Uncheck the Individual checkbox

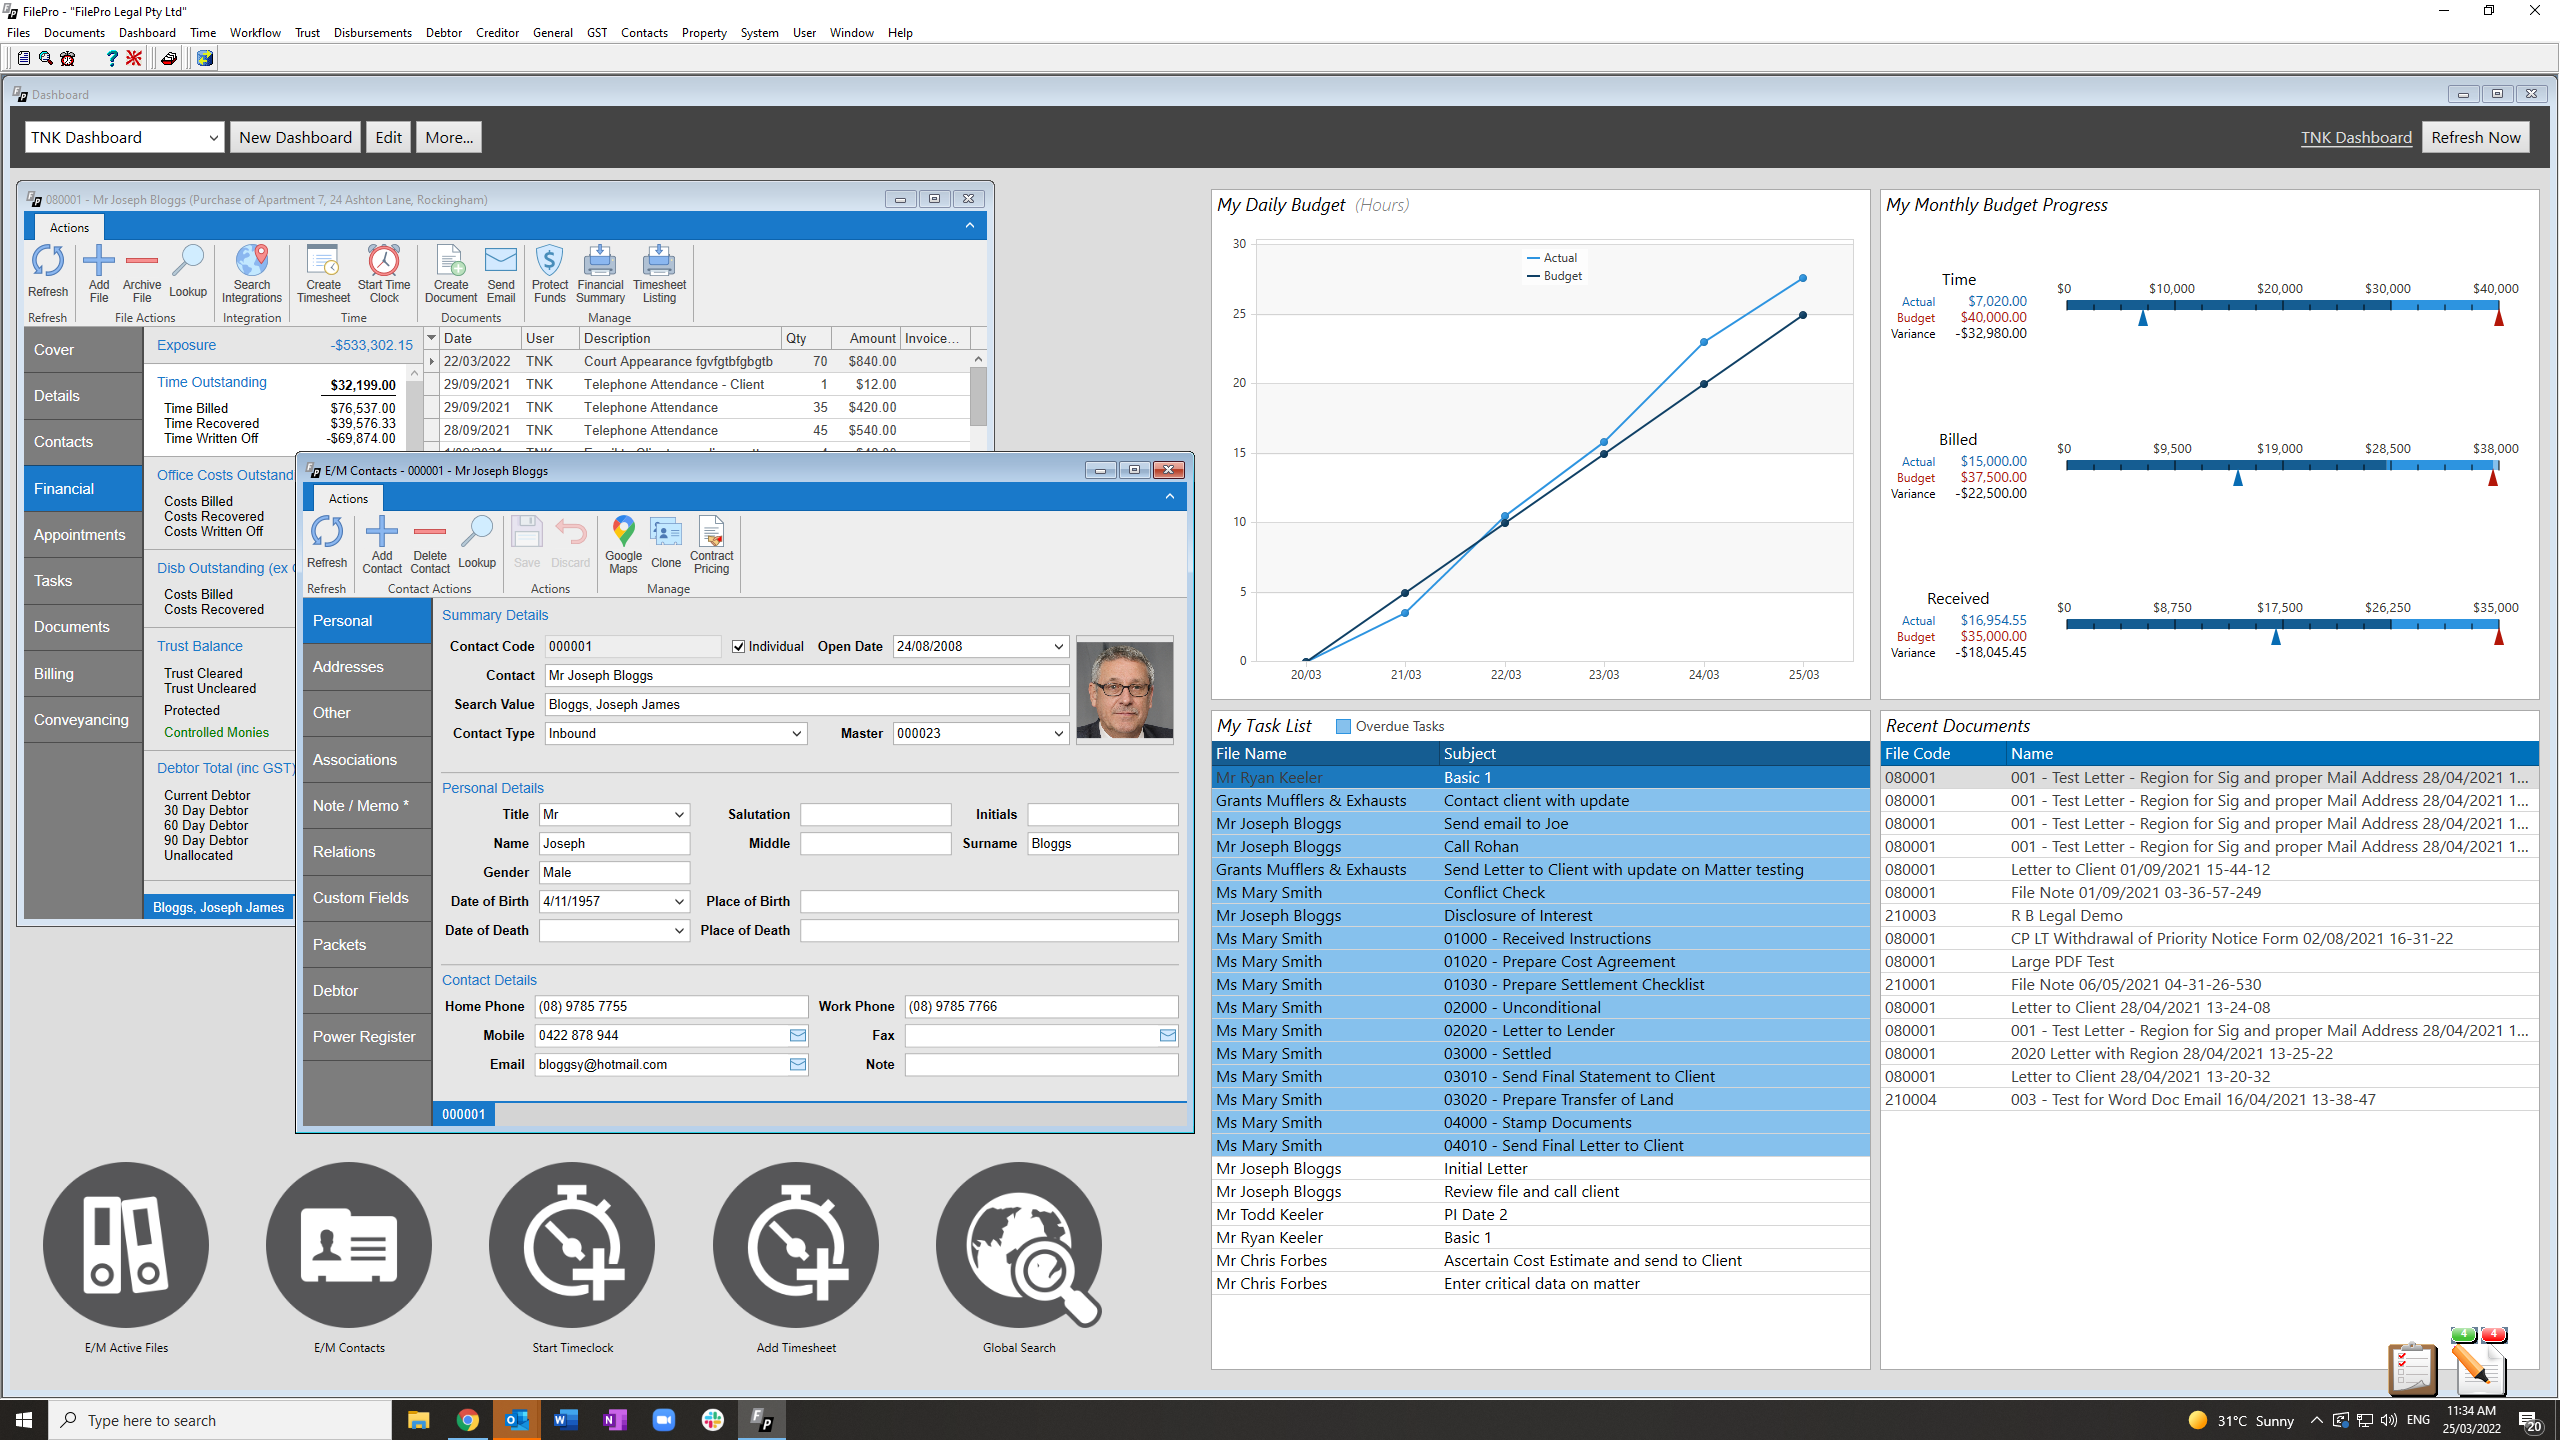click(x=738, y=646)
